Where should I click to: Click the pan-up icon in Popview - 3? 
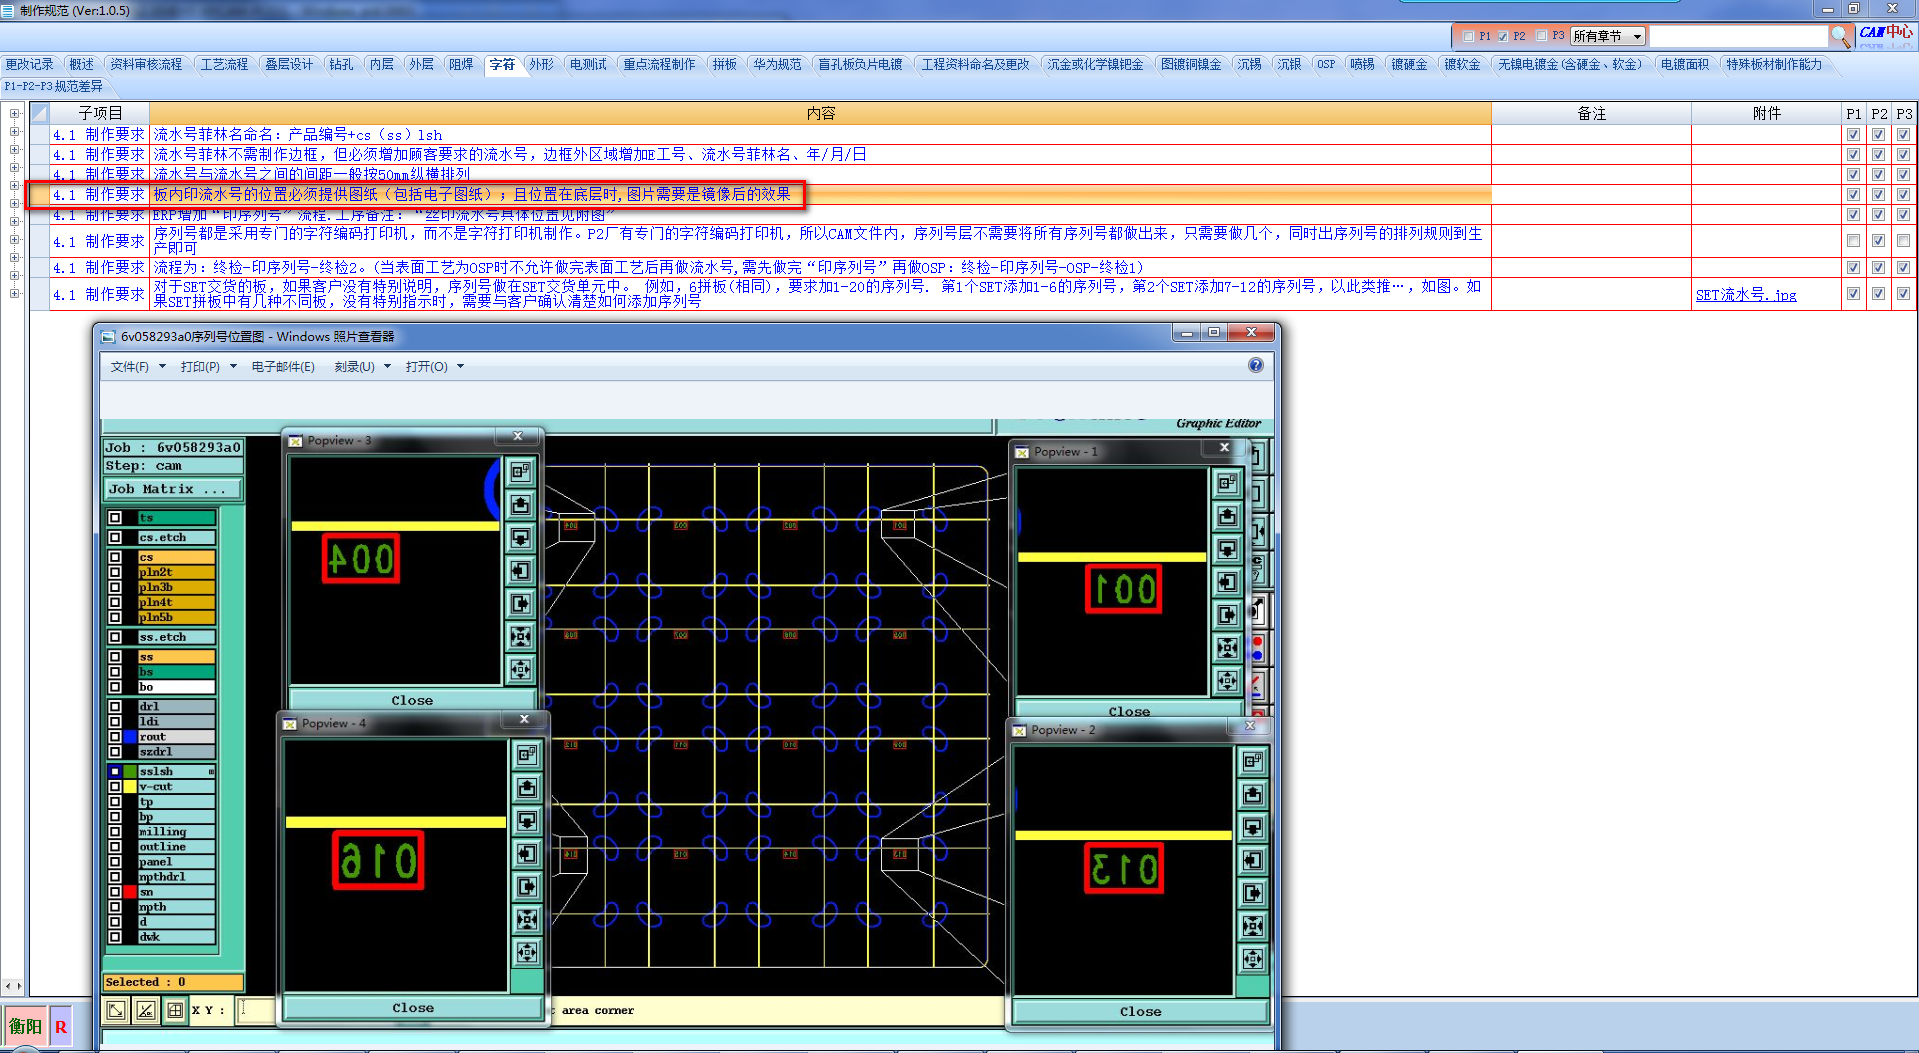tap(521, 505)
